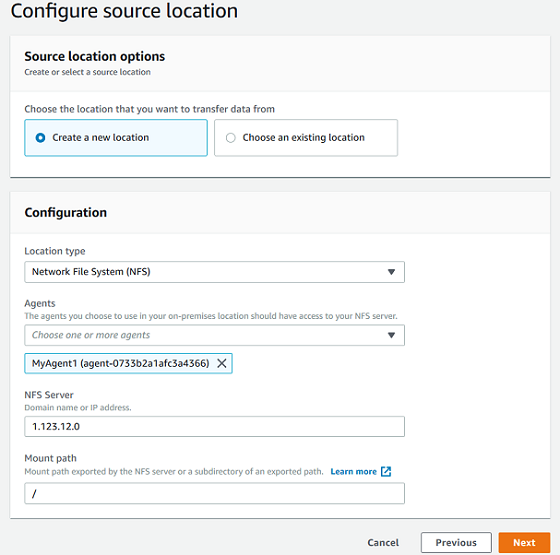Click the Agents dropdown arrow

(391, 335)
